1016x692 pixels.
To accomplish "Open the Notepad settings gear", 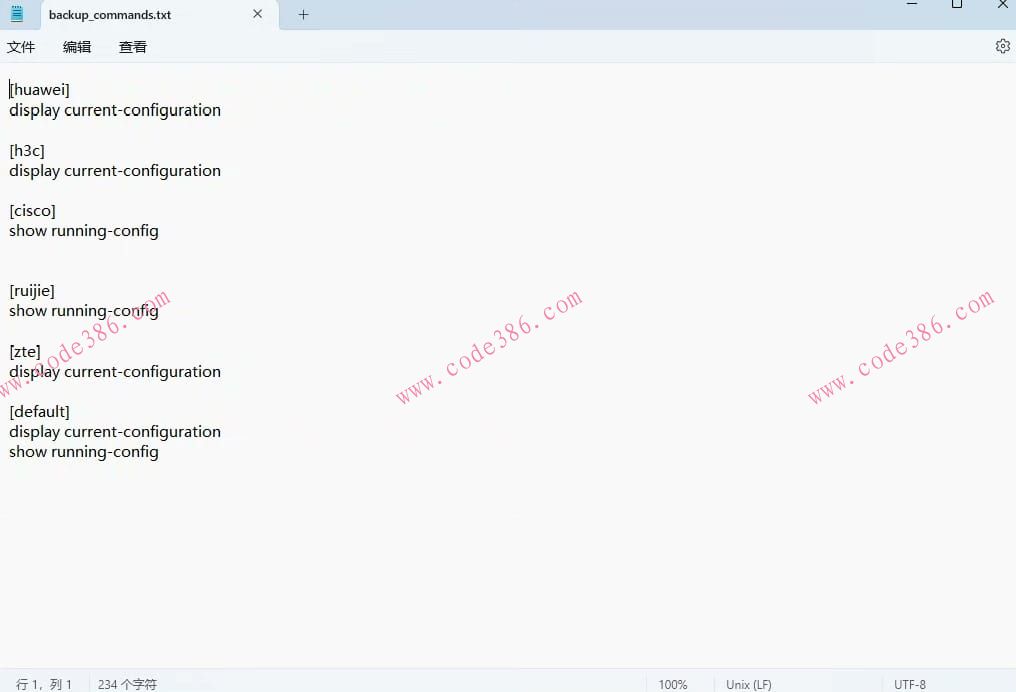I will tap(1002, 47).
